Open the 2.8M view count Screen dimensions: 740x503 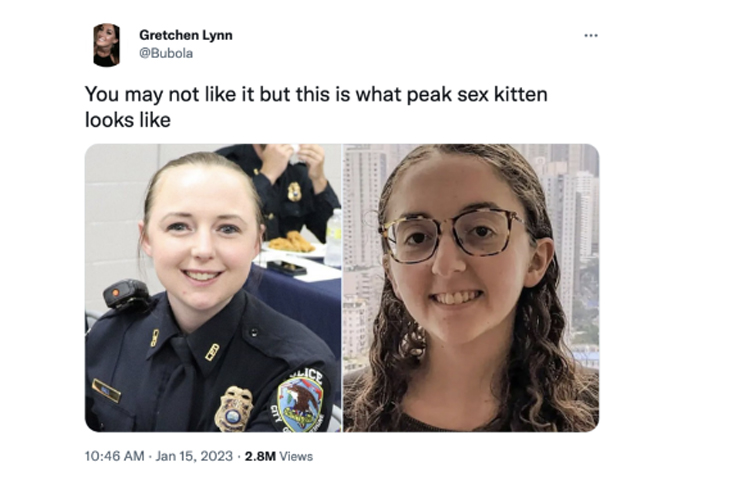pos(260,456)
